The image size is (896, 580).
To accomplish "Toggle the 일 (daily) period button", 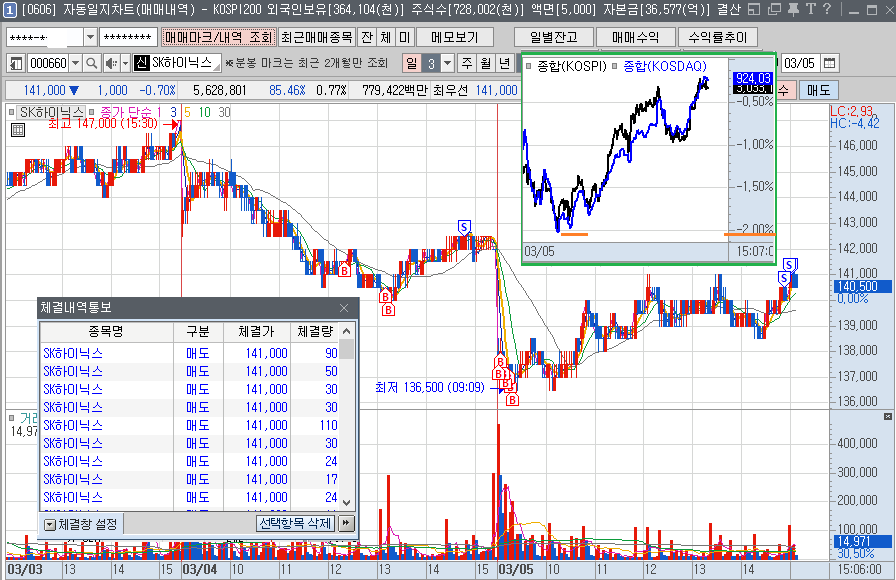I will (x=410, y=63).
